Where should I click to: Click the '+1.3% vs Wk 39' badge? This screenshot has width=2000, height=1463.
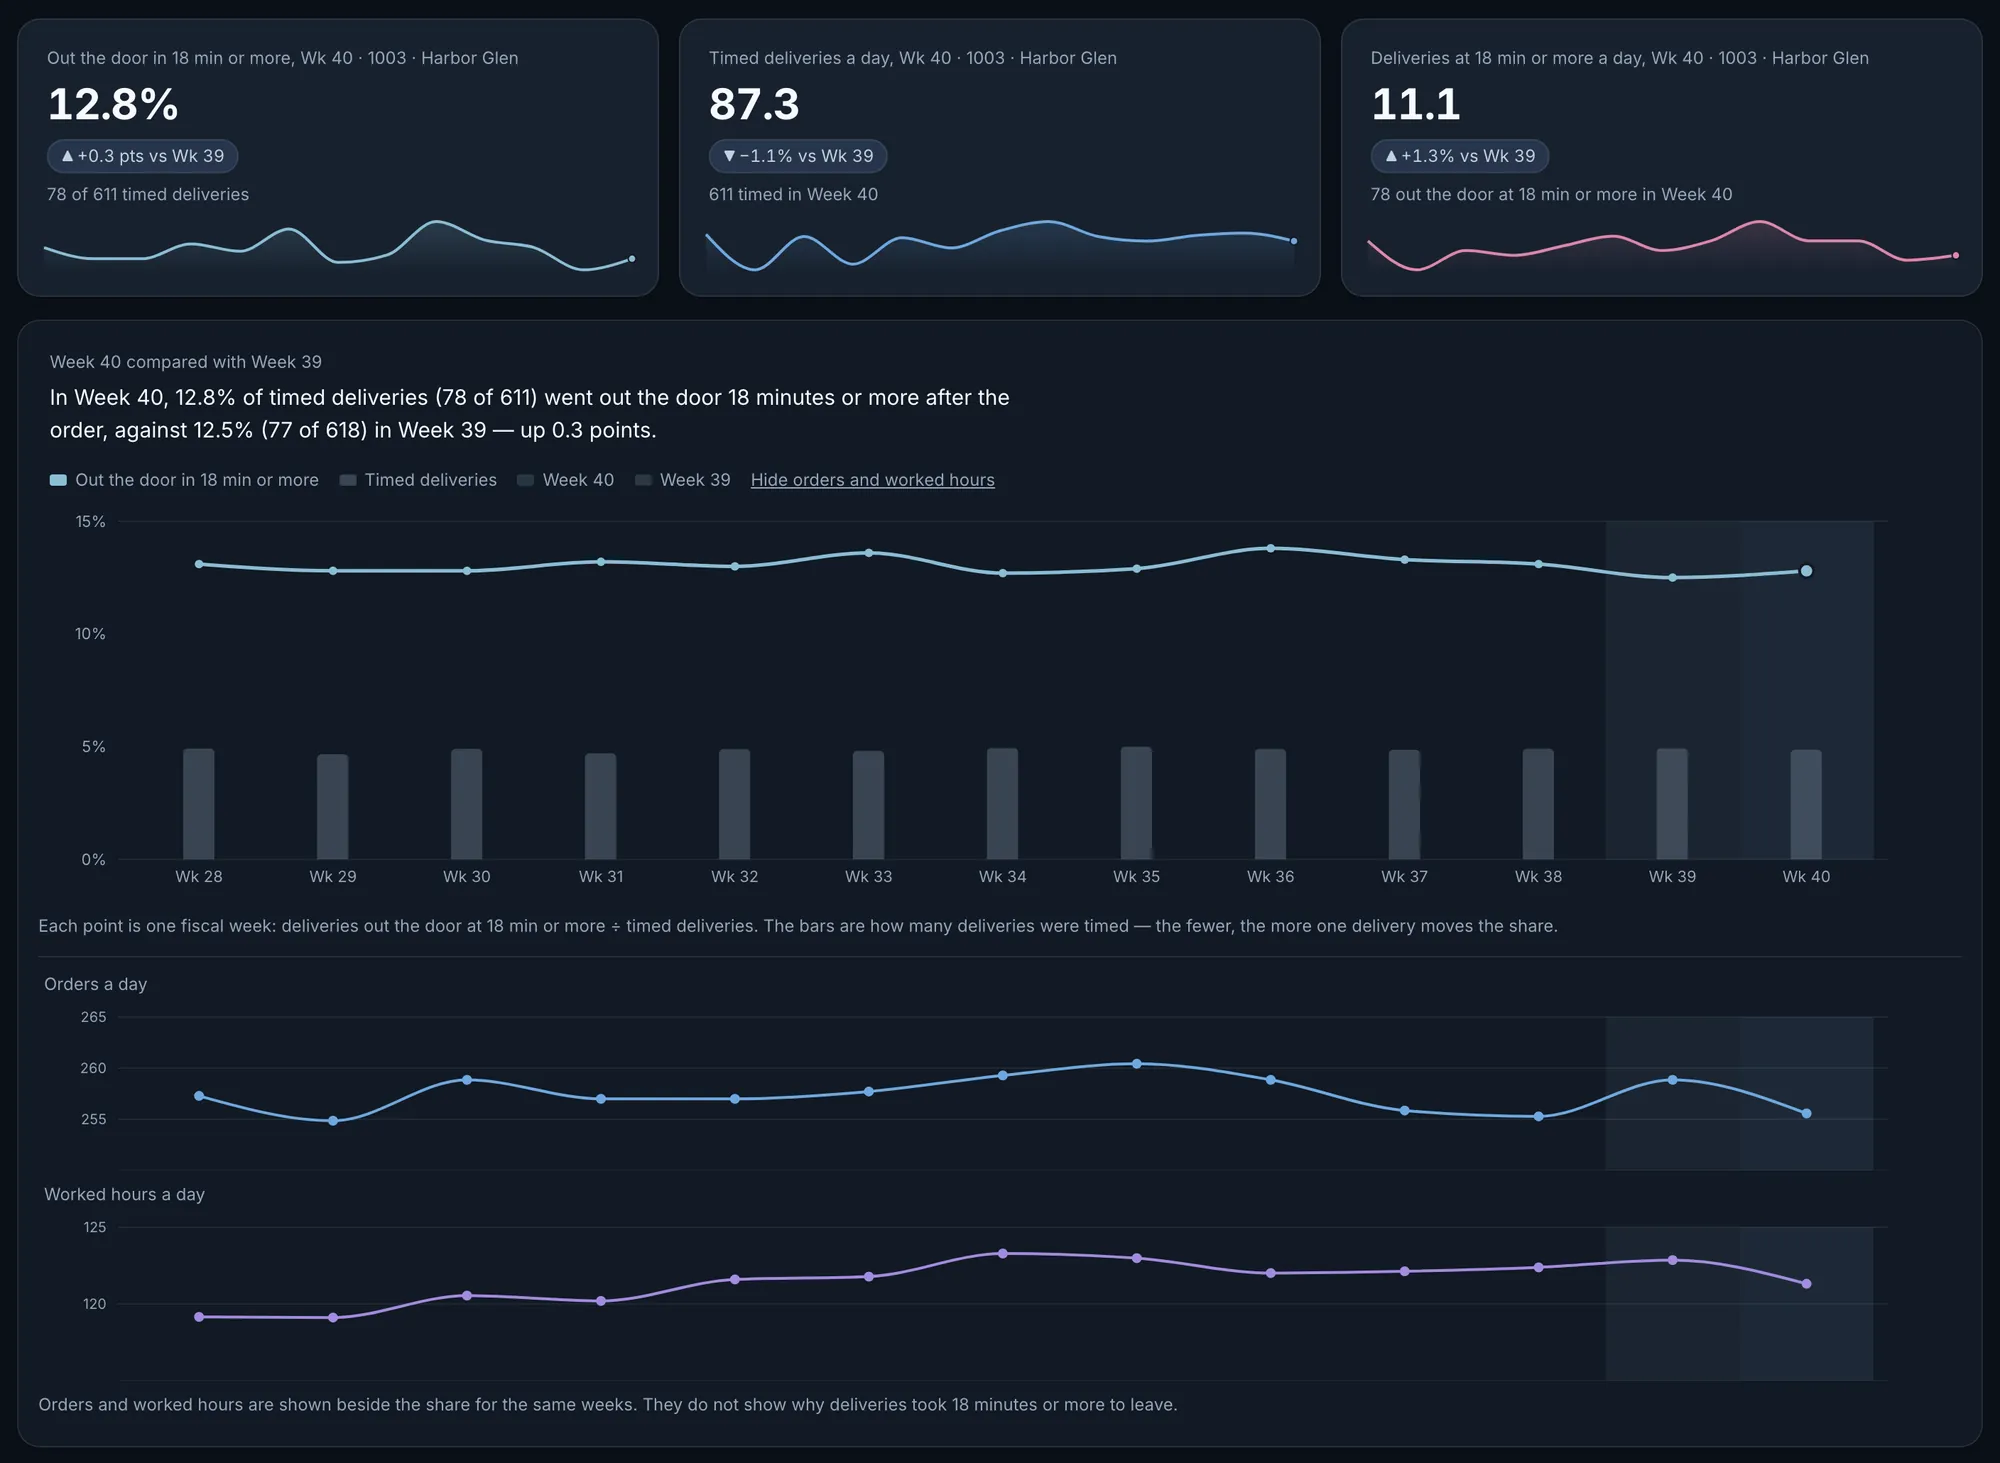pos(1460,156)
